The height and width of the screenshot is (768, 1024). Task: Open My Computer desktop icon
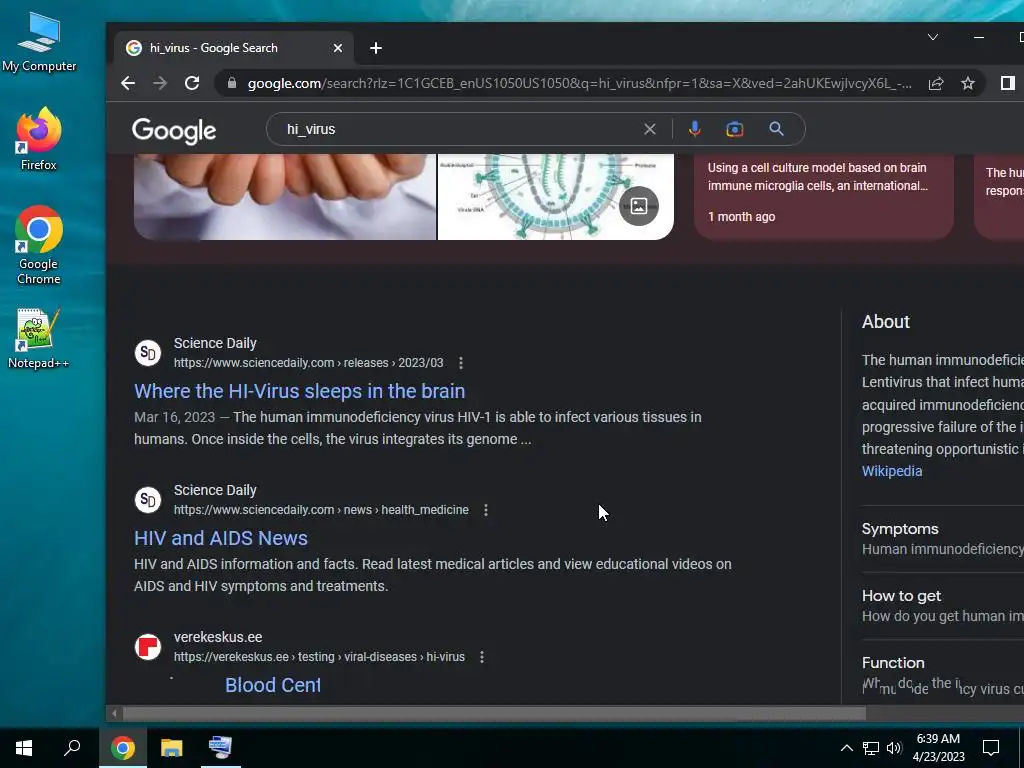click(39, 43)
